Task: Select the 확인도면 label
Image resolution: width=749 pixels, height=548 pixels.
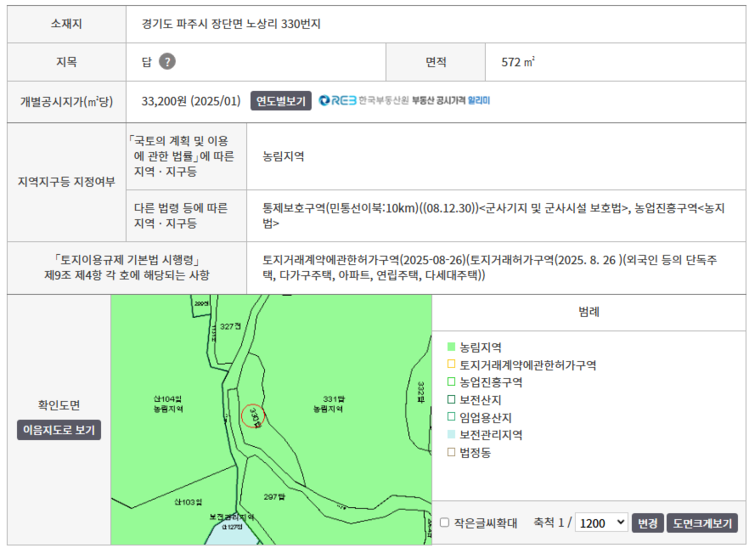Action: pos(59,405)
